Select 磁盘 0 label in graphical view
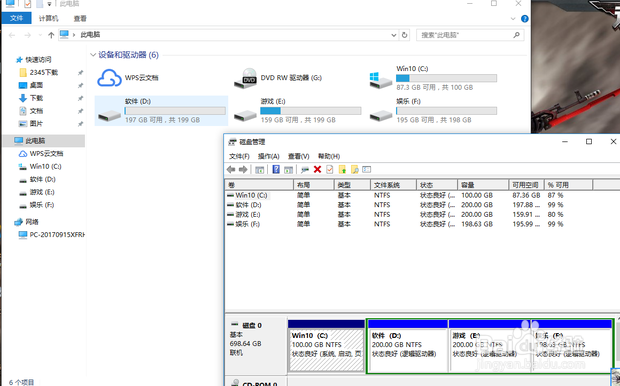620x386 pixels. [x=255, y=344]
